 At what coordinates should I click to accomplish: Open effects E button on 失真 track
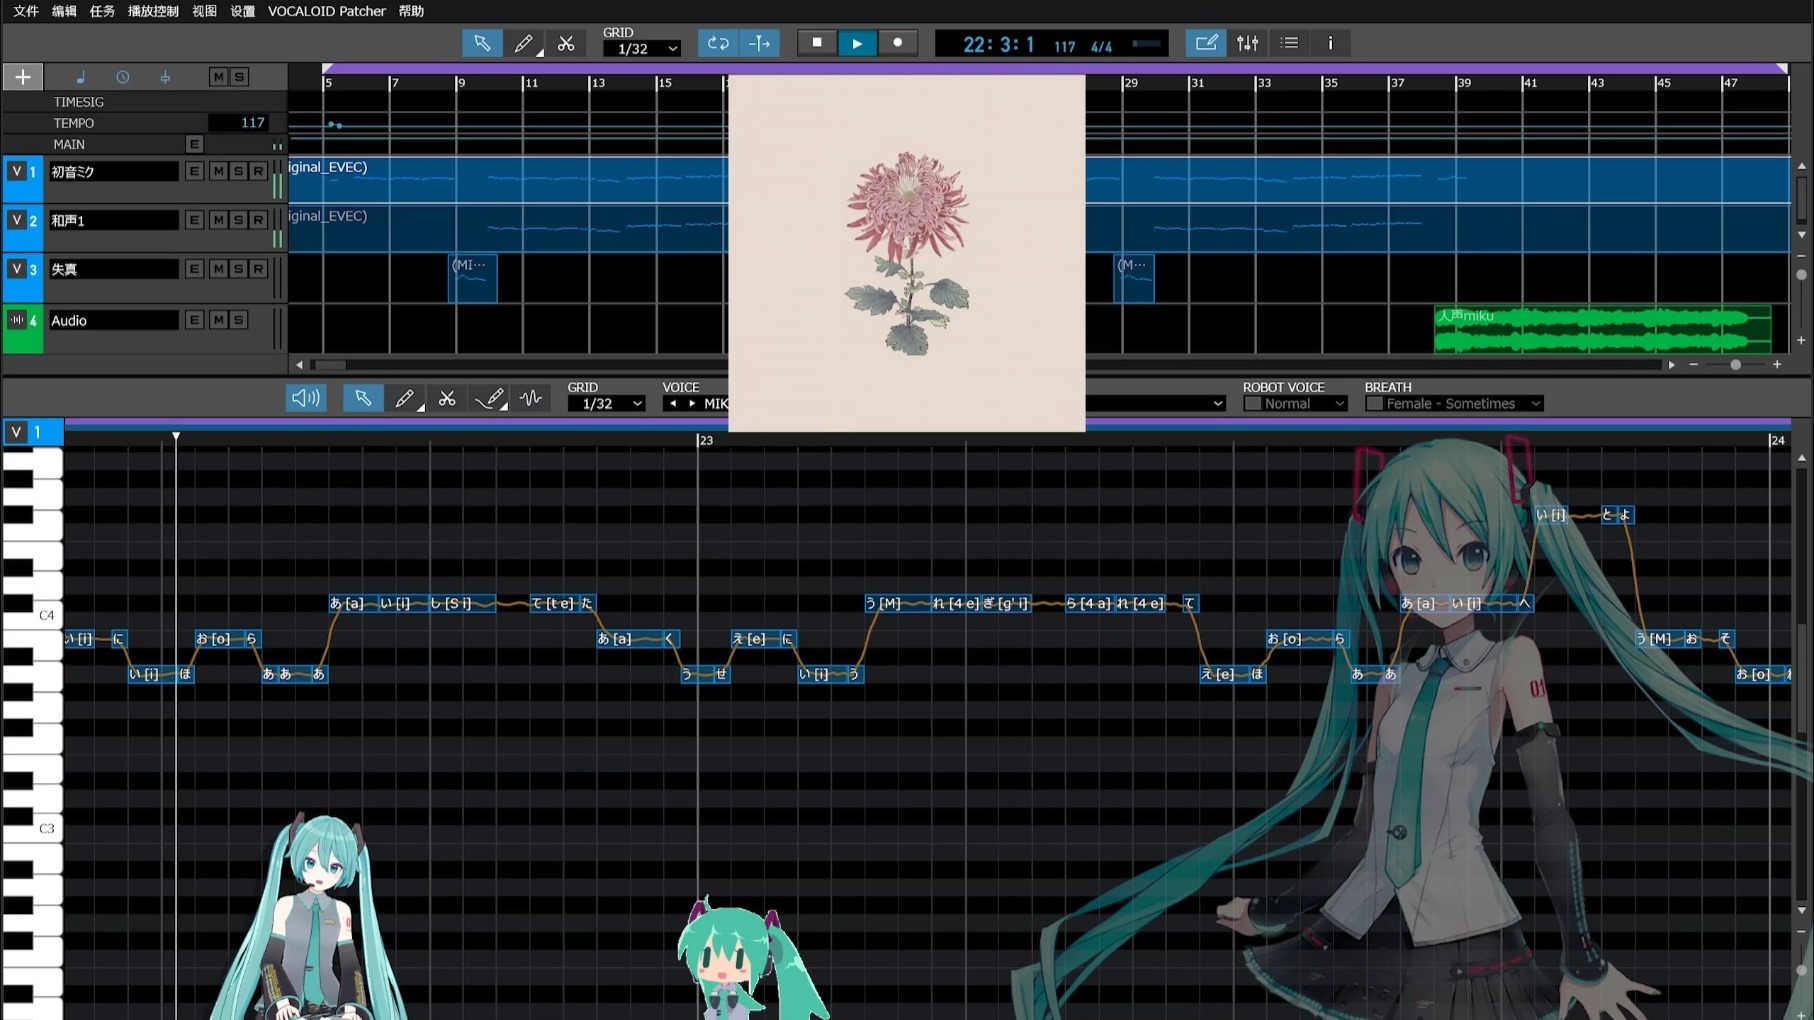pos(194,269)
